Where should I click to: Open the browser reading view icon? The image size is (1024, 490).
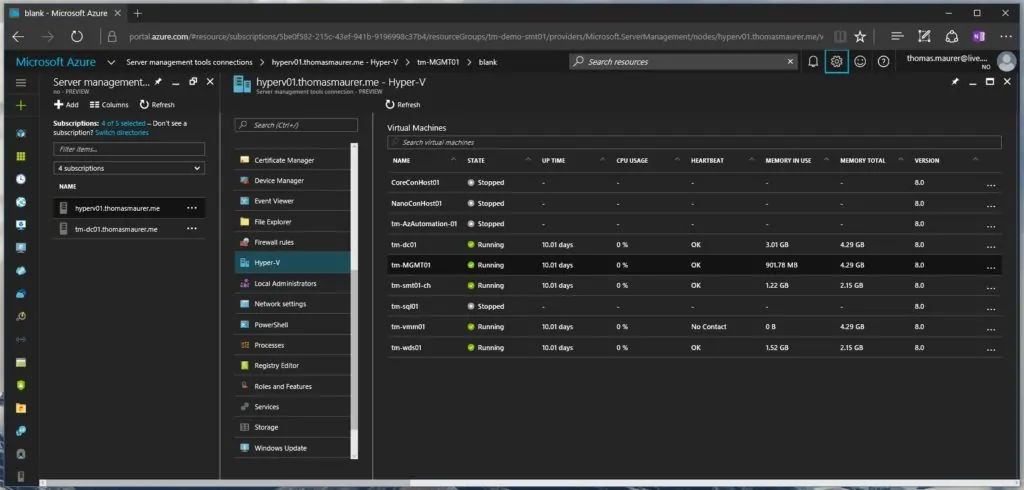click(840, 37)
